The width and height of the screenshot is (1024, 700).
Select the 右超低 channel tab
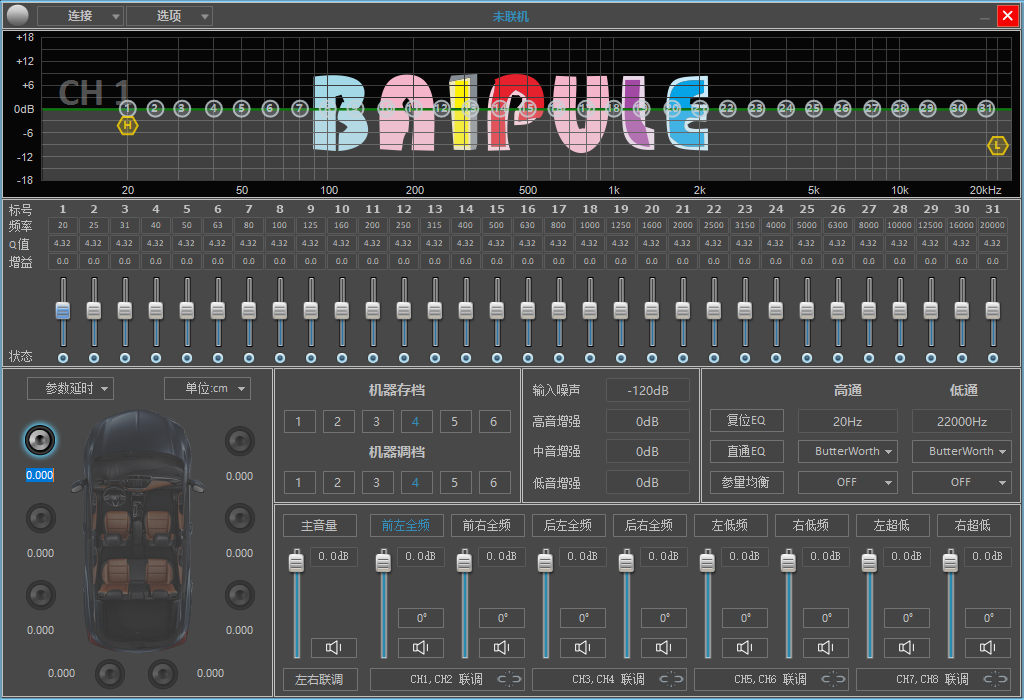click(x=973, y=525)
